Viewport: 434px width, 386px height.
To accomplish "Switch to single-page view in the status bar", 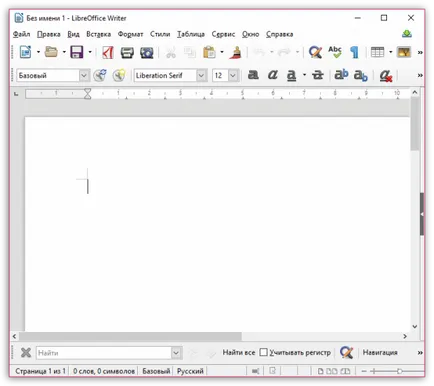I will tap(320, 371).
